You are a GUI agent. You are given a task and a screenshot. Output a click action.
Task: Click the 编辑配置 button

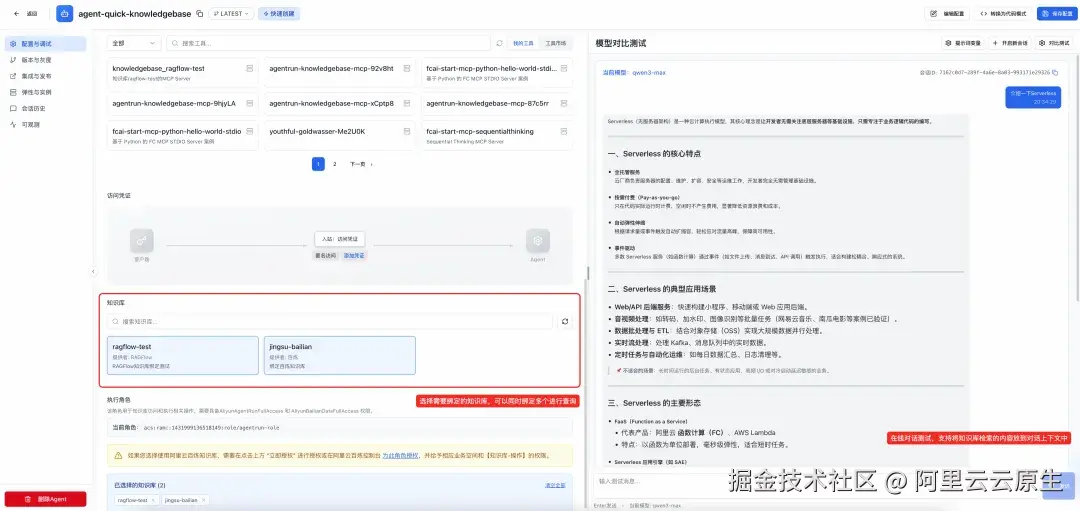[948, 14]
